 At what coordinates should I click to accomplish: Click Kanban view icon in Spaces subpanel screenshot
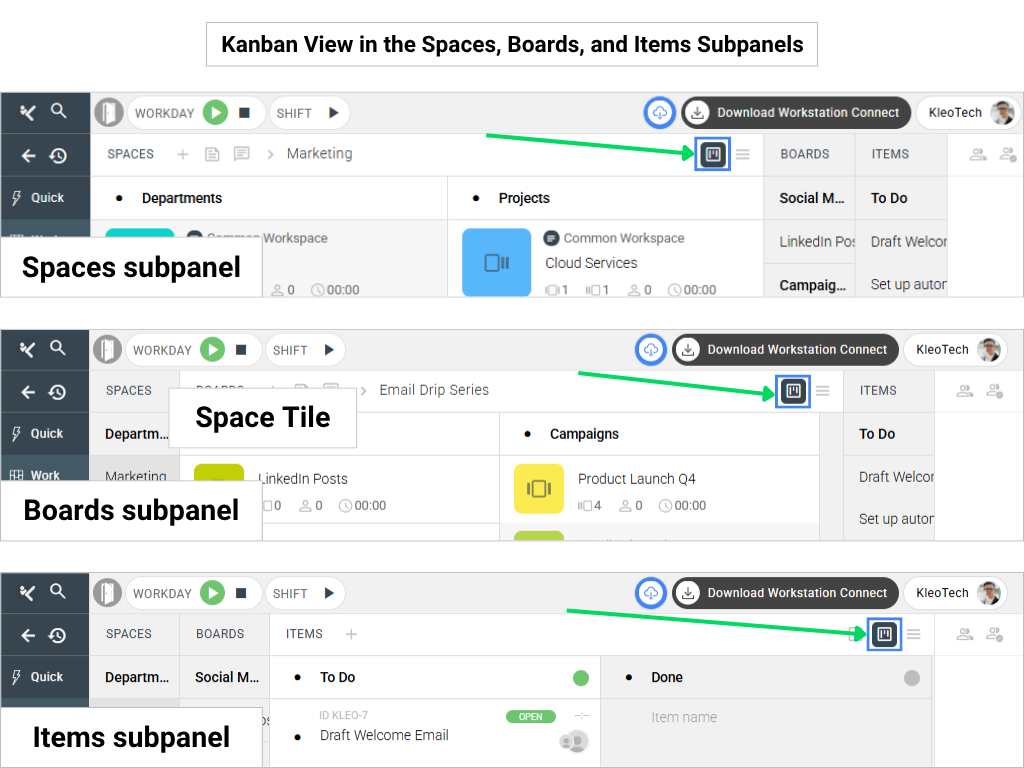coord(713,155)
